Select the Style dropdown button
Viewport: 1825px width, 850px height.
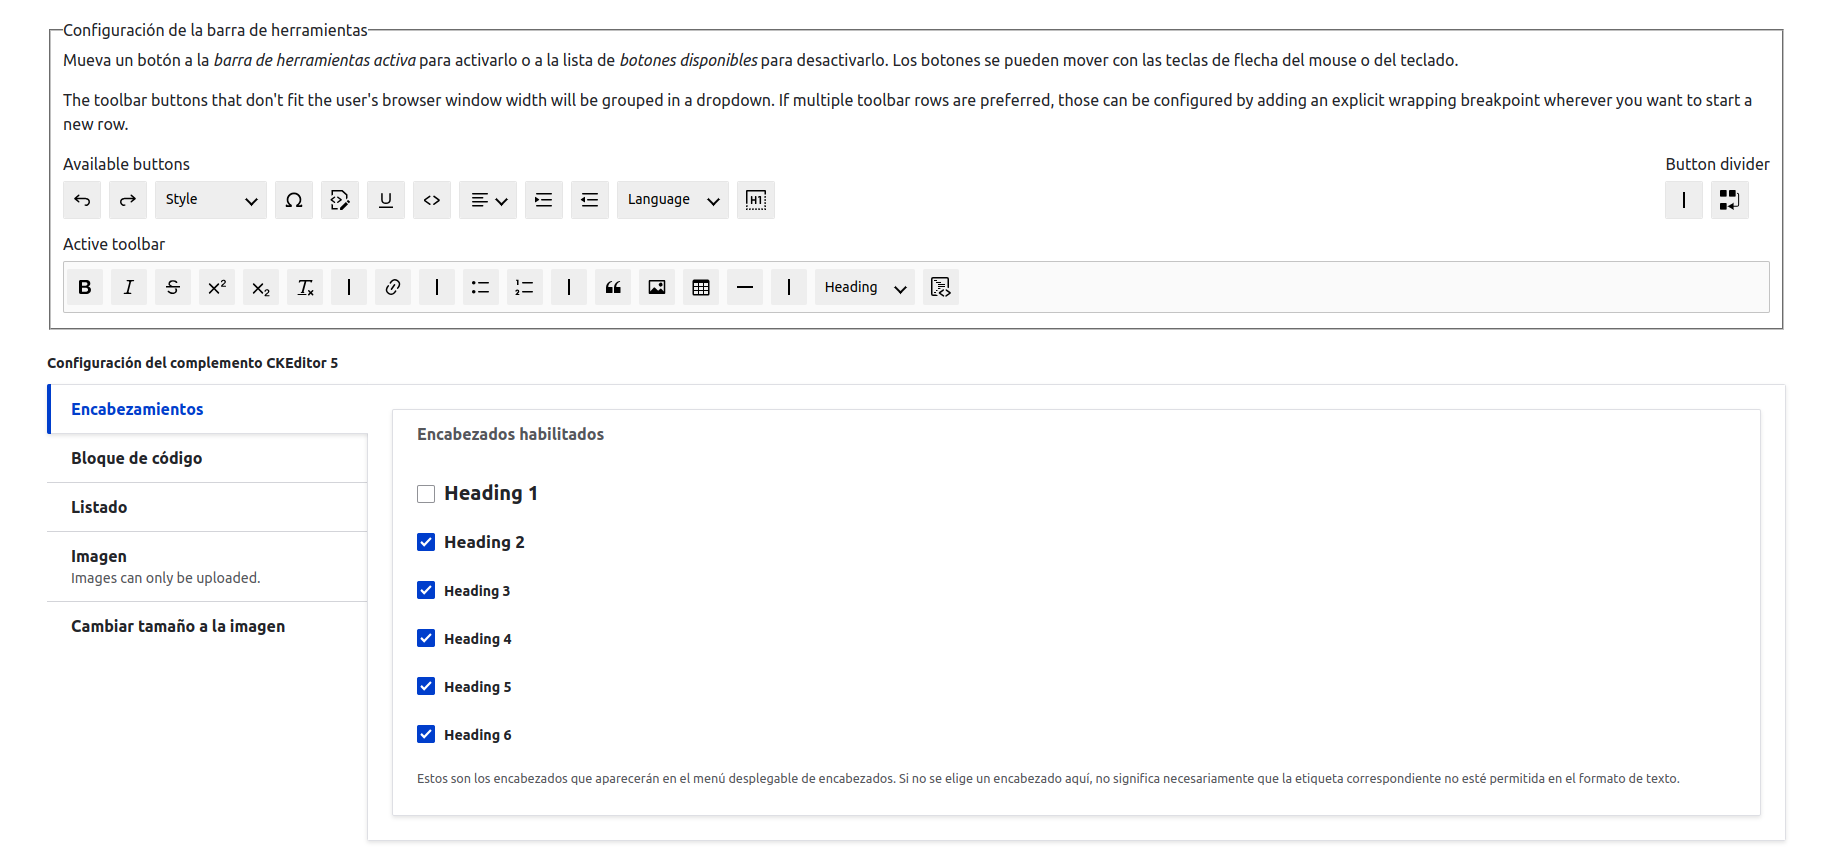pos(211,200)
